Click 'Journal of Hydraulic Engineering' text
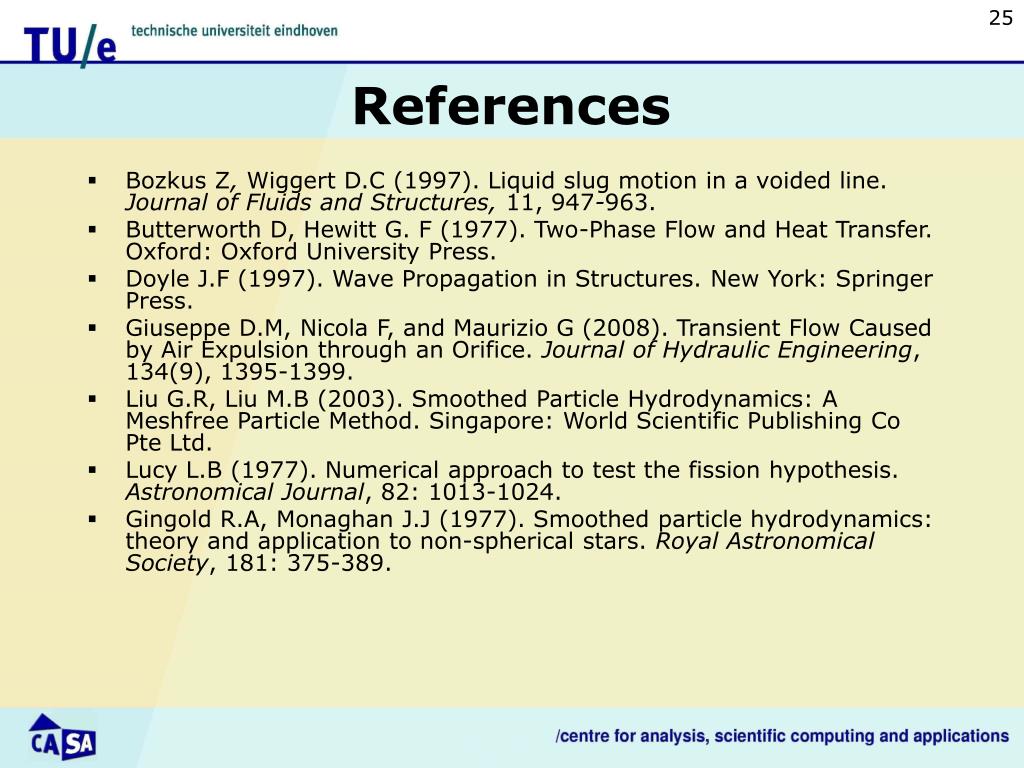The height and width of the screenshot is (768, 1024). click(727, 350)
